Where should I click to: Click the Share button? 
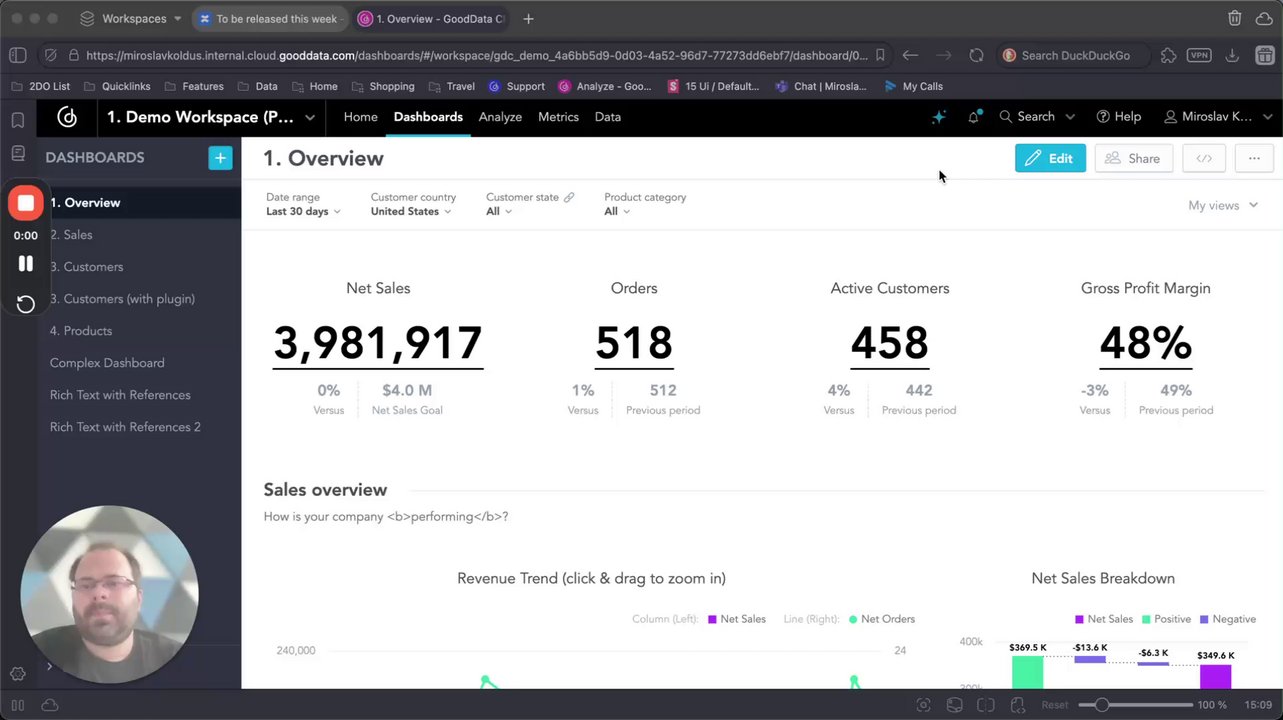click(x=1134, y=158)
